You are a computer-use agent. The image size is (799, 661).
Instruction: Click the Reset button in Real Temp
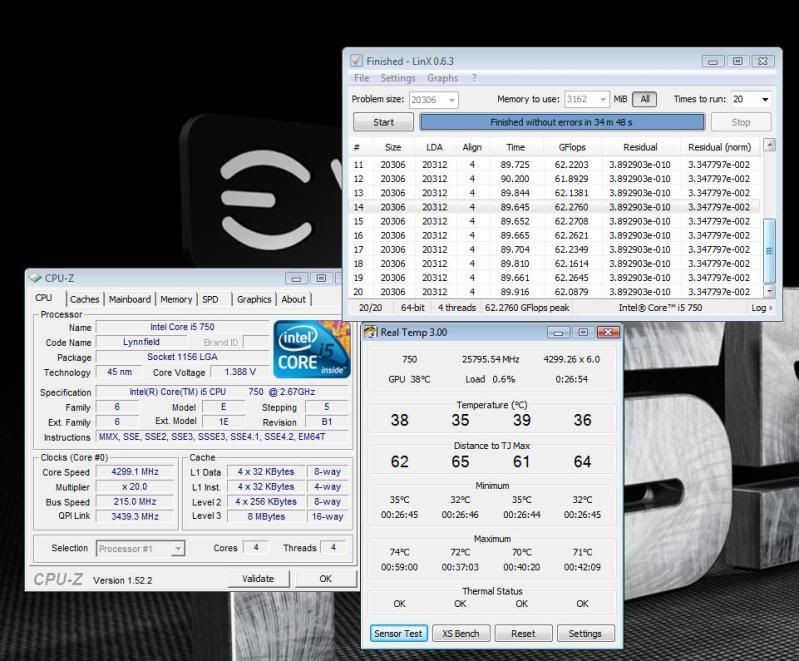pyautogui.click(x=523, y=633)
